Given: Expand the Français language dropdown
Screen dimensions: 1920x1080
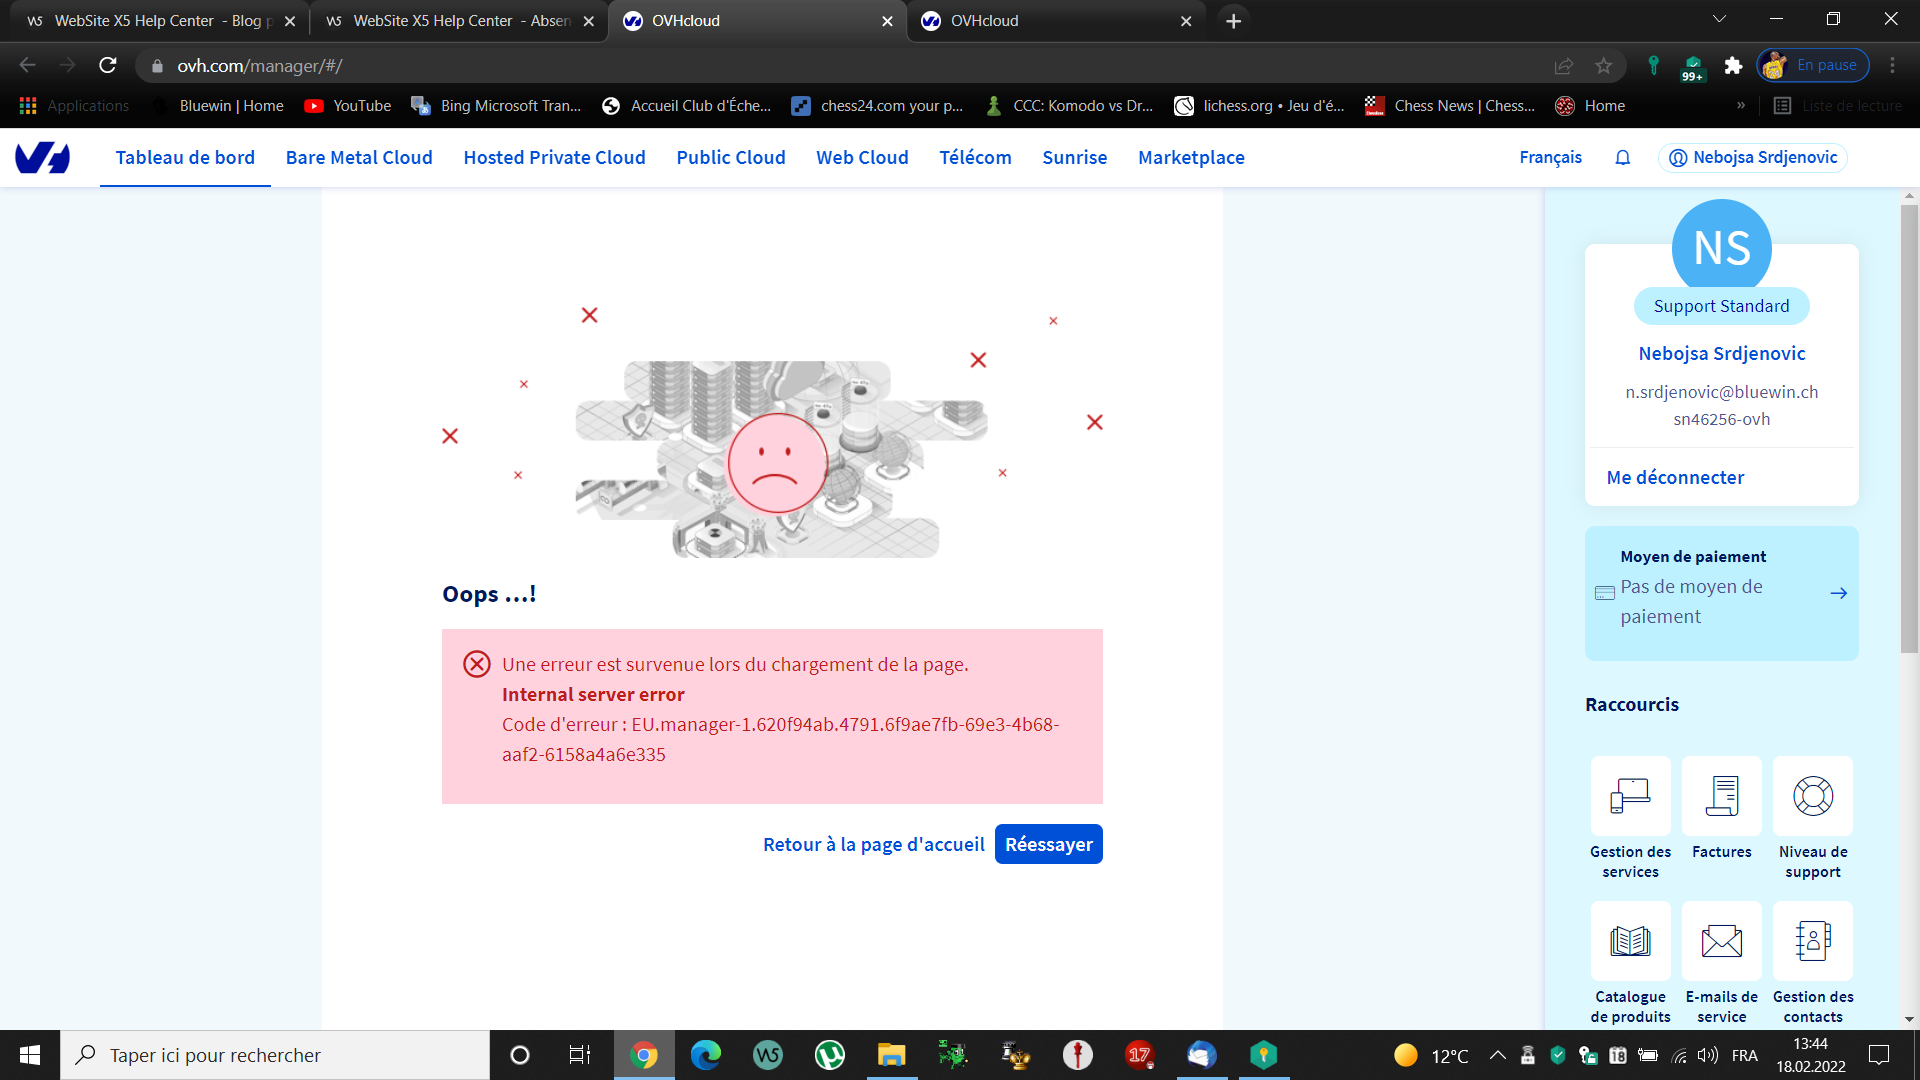Looking at the screenshot, I should point(1550,158).
